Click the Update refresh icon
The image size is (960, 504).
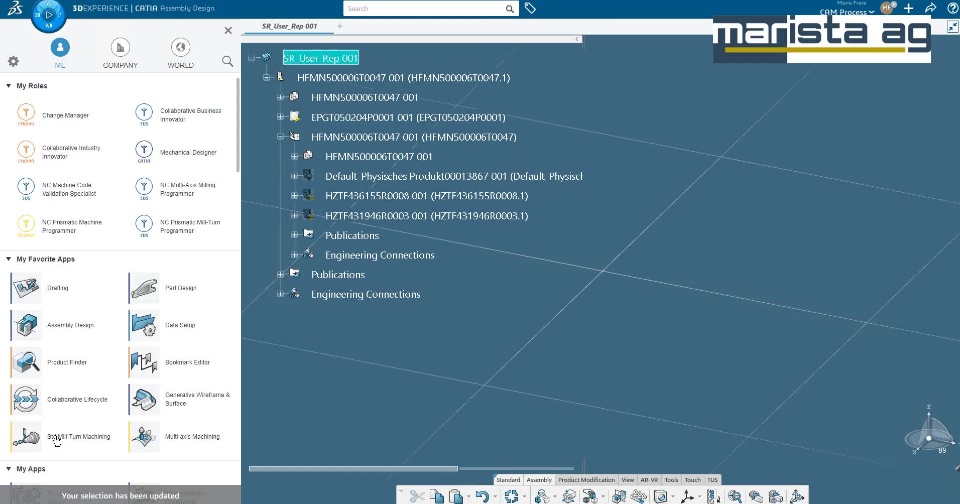[x=511, y=496]
